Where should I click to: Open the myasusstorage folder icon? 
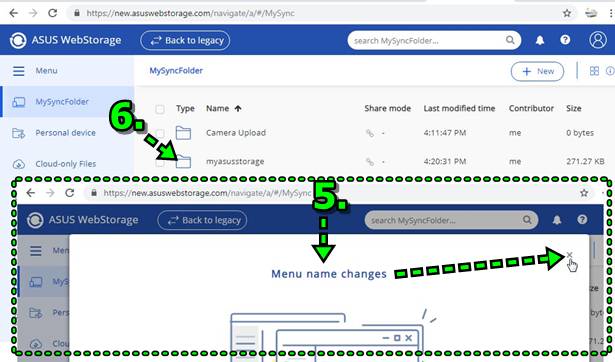pyautogui.click(x=183, y=161)
